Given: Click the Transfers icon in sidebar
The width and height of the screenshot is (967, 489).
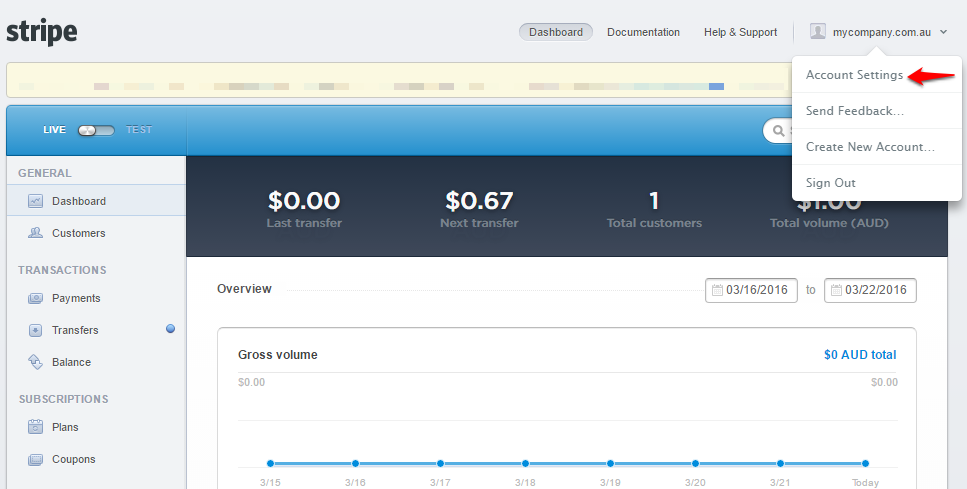Looking at the screenshot, I should pos(35,330).
